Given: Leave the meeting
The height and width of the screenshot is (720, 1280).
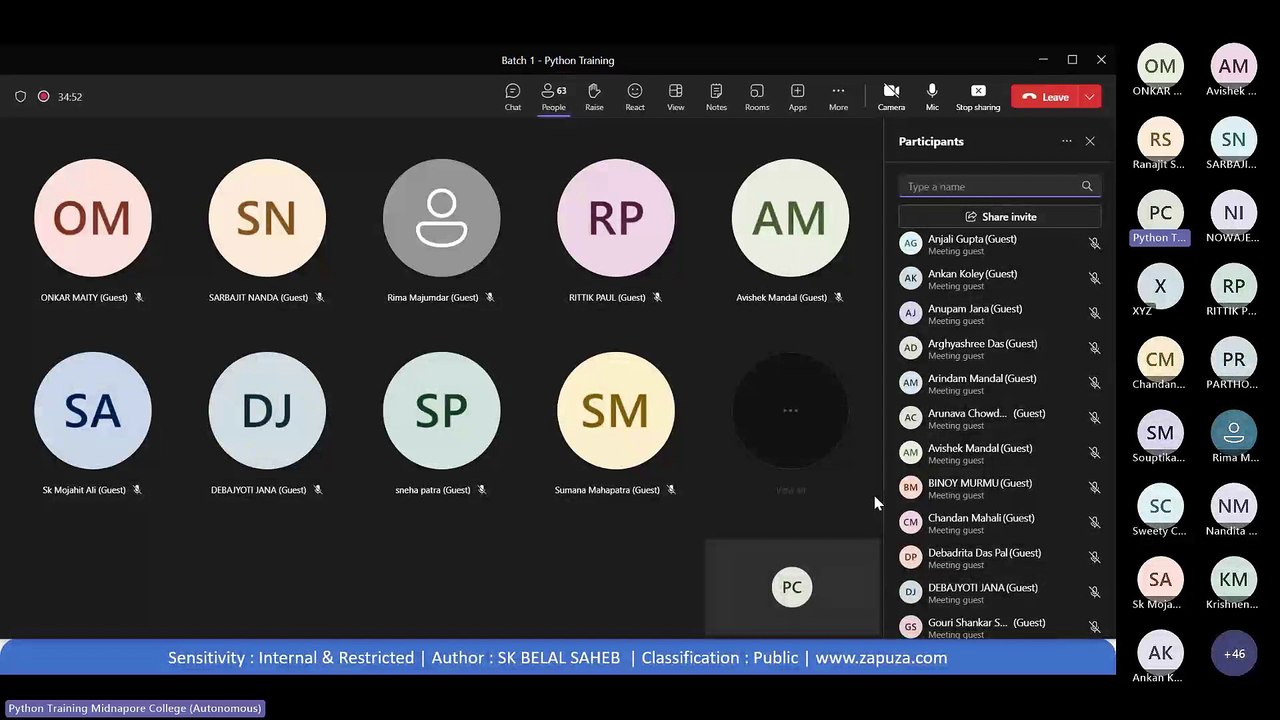Looking at the screenshot, I should pos(1045,97).
